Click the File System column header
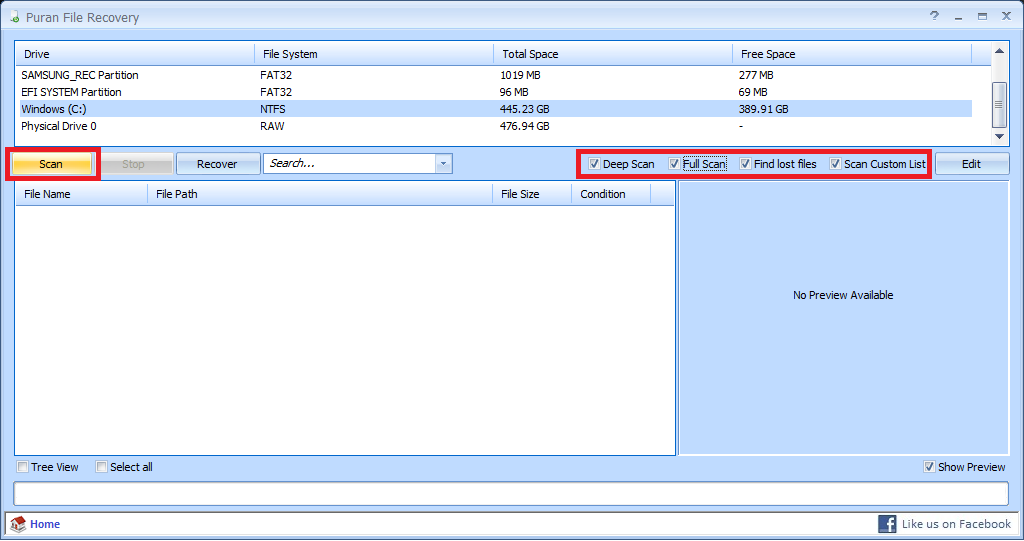 point(374,54)
